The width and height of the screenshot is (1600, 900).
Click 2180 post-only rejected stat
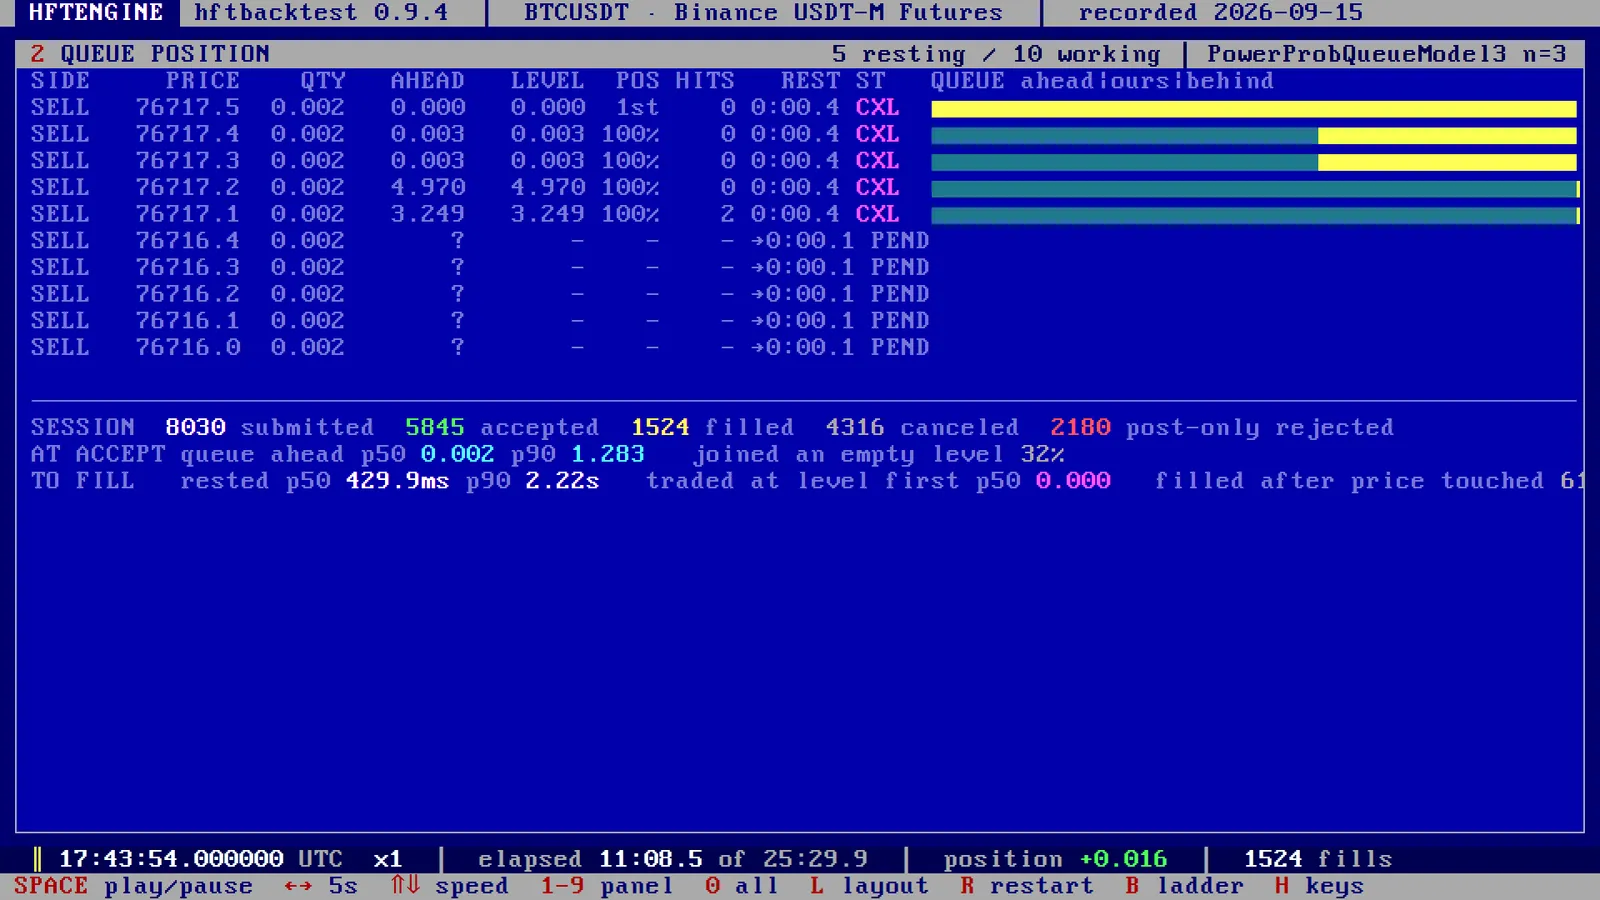tap(1222, 427)
